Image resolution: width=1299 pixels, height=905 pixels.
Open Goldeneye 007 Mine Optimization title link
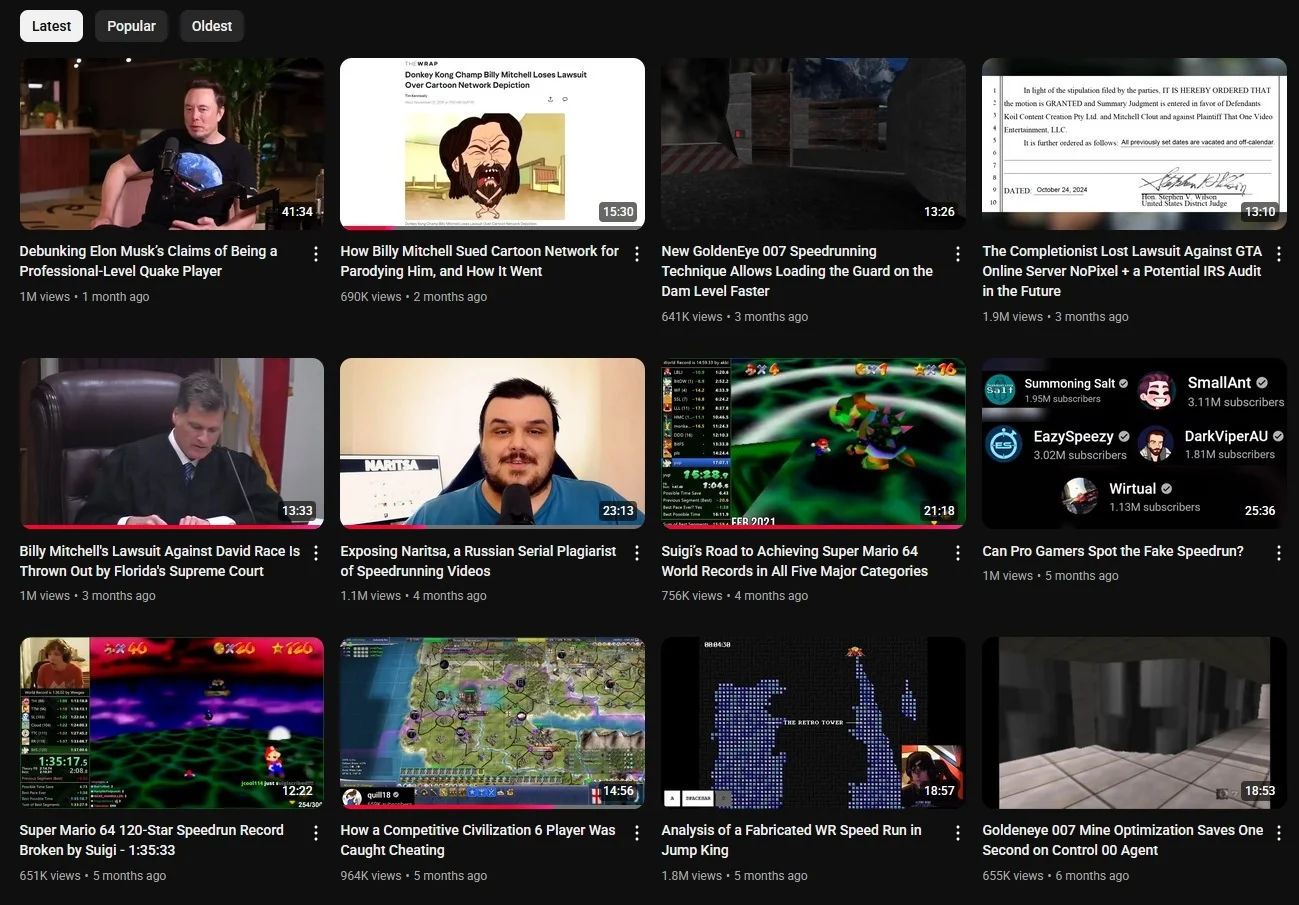coord(1123,840)
